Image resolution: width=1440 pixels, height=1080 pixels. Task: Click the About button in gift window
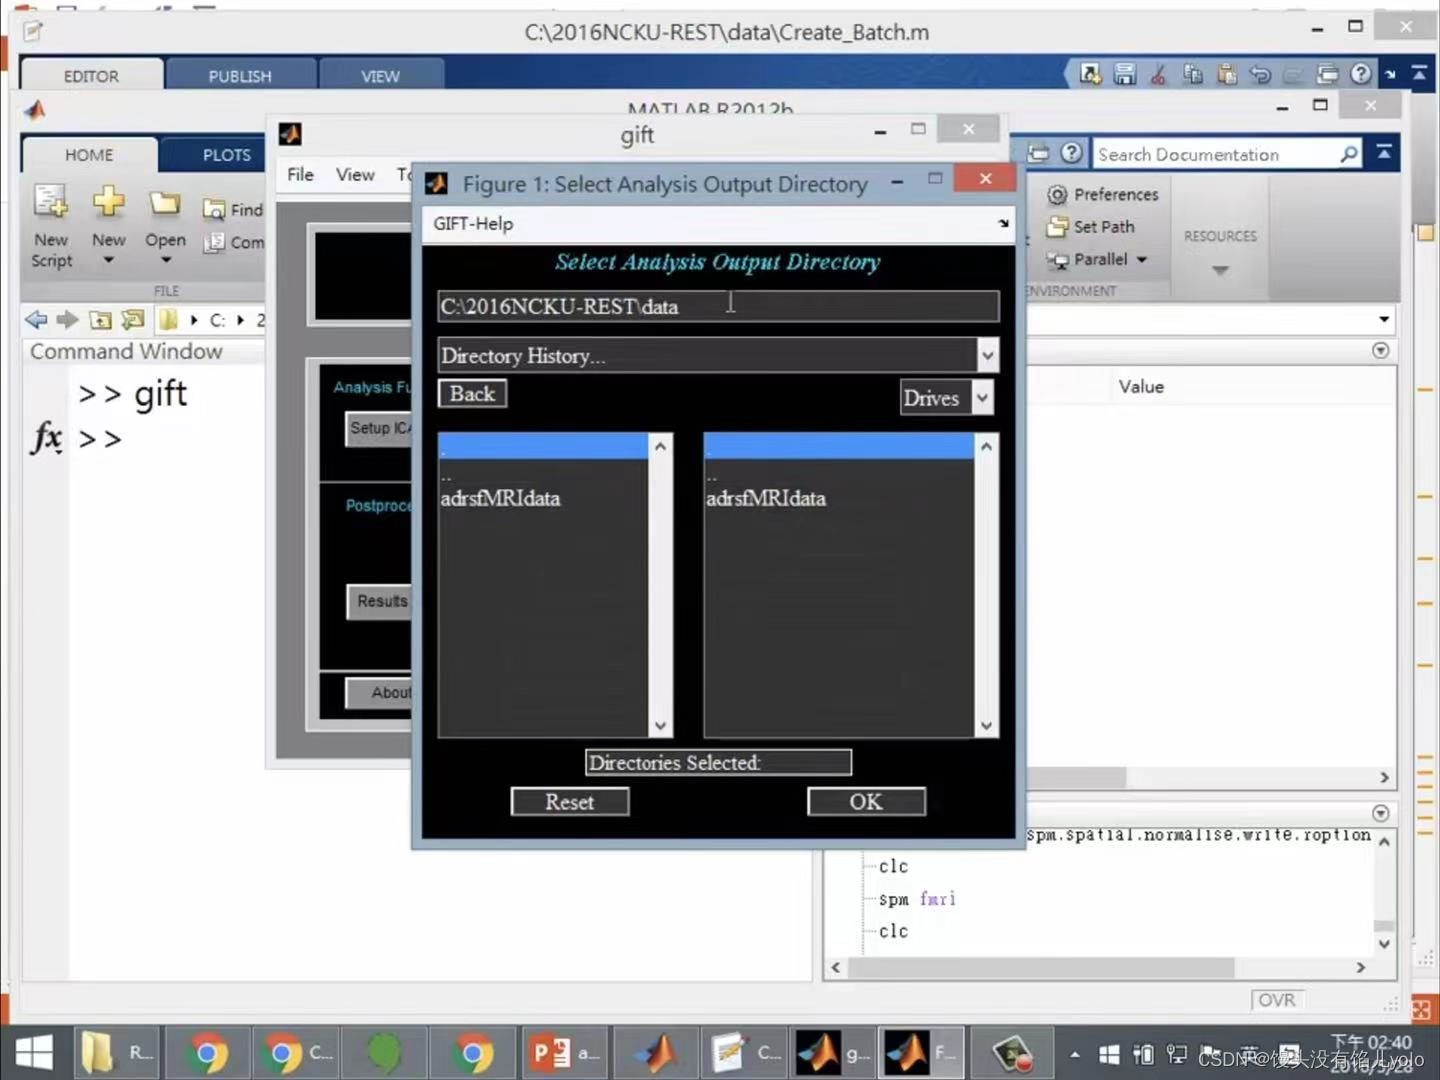[x=379, y=693]
